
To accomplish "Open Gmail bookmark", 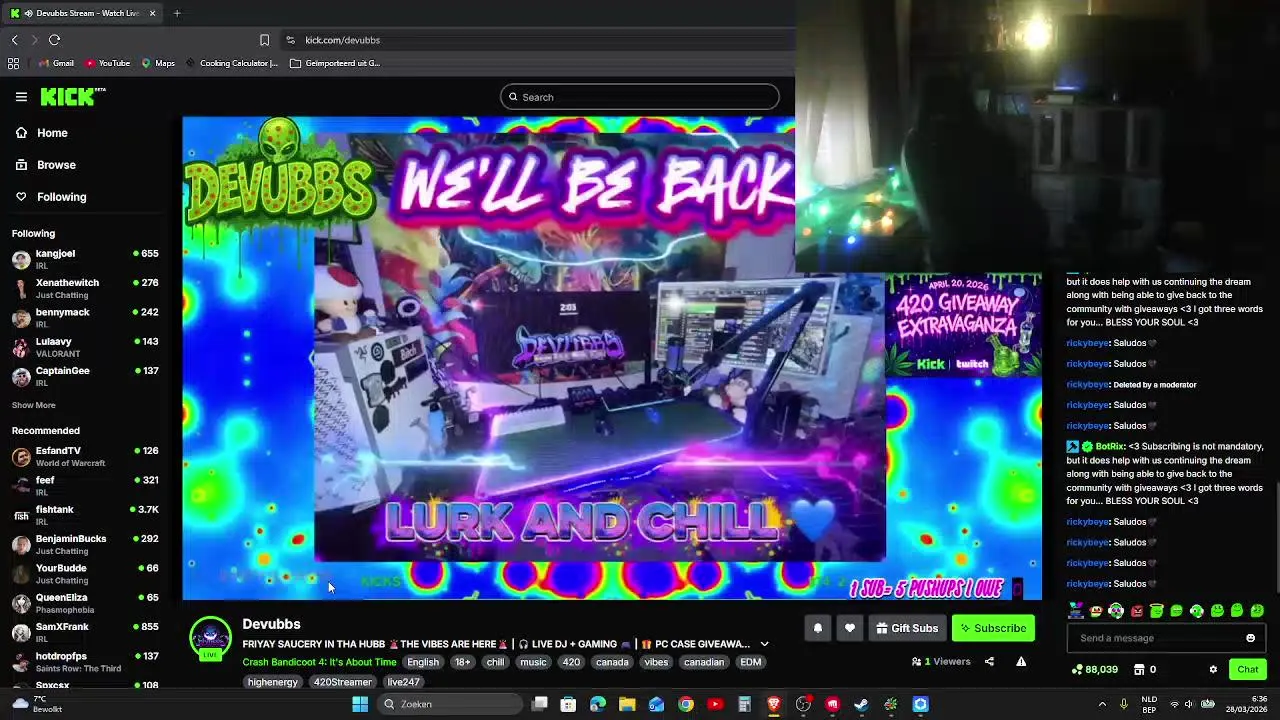I will tap(55, 63).
